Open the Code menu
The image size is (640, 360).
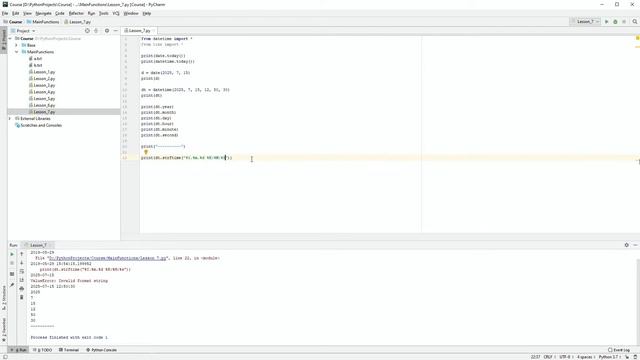(x=60, y=13)
